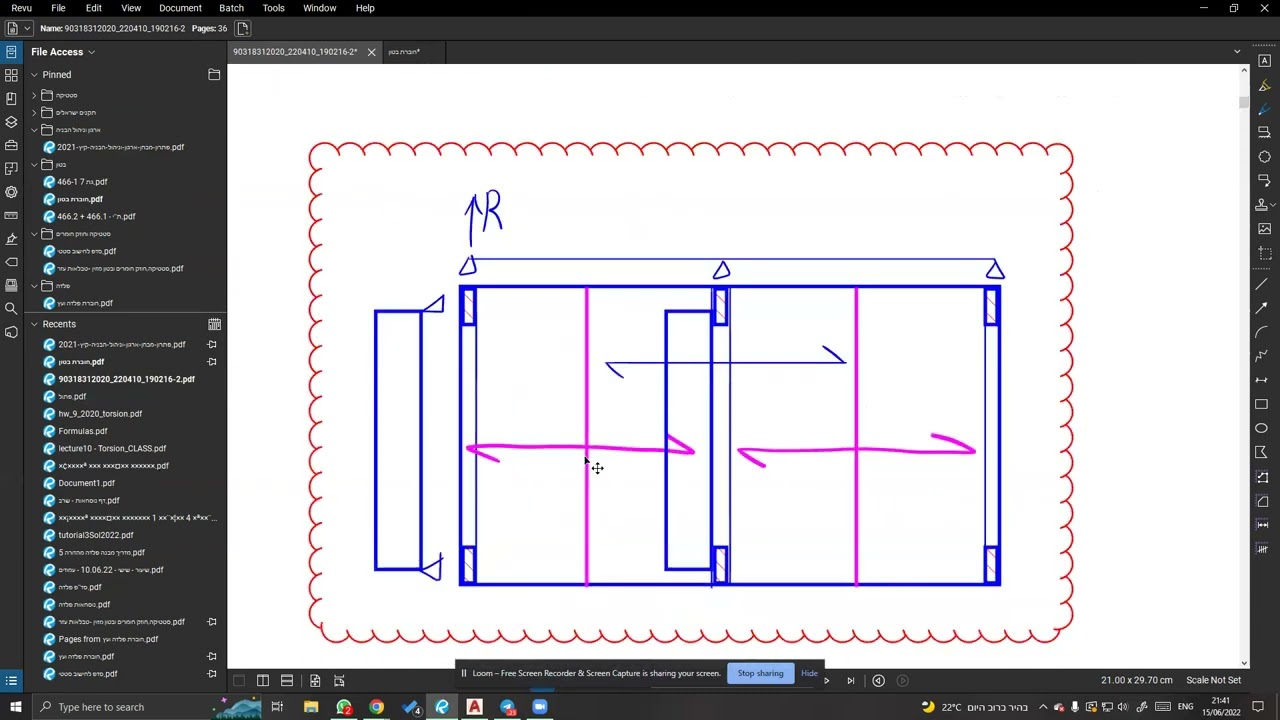Expand the first pinned folder

pos(34,95)
